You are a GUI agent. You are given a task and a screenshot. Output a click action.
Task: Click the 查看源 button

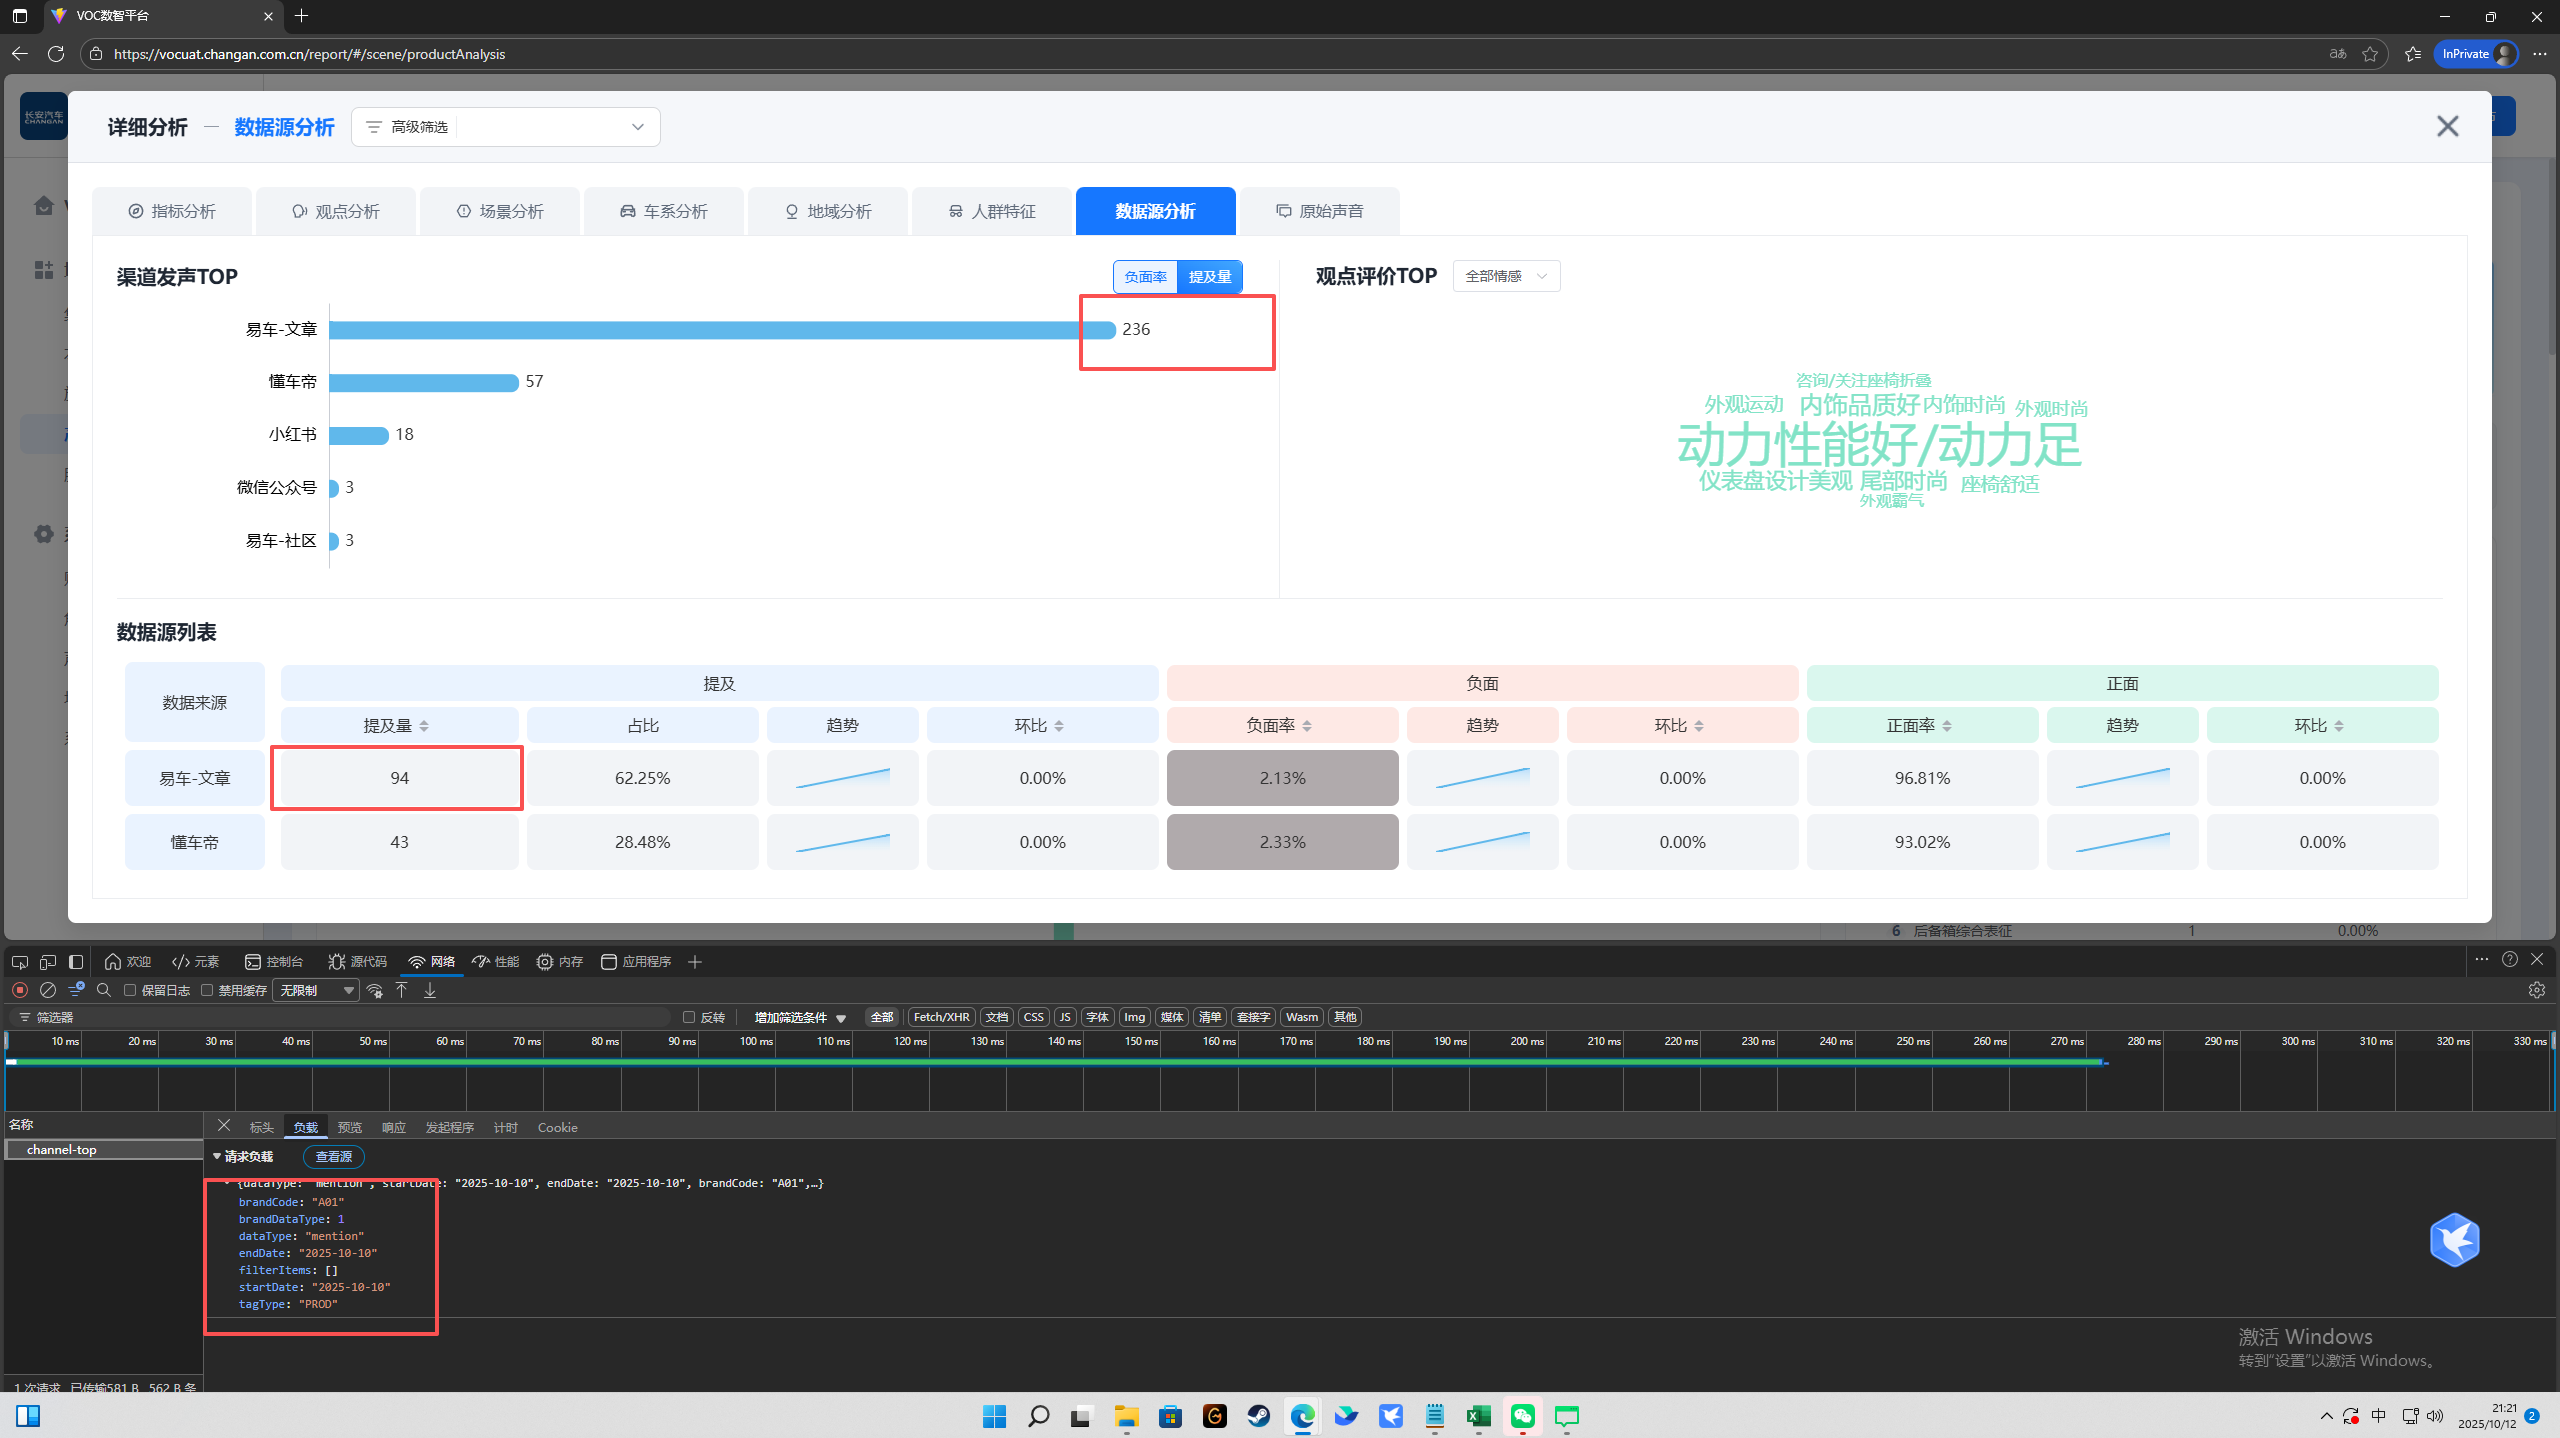[x=333, y=1156]
